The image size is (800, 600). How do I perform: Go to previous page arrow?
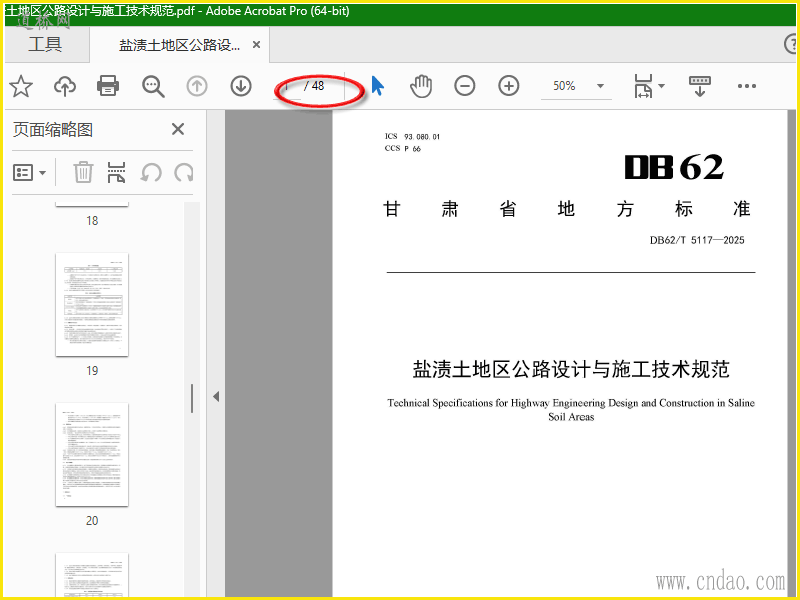(x=197, y=86)
